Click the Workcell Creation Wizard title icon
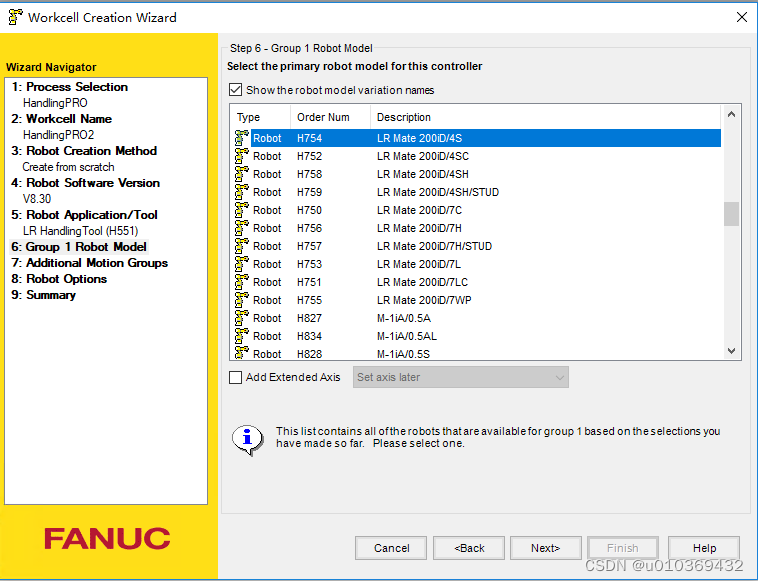The image size is (758, 581). tap(15, 17)
